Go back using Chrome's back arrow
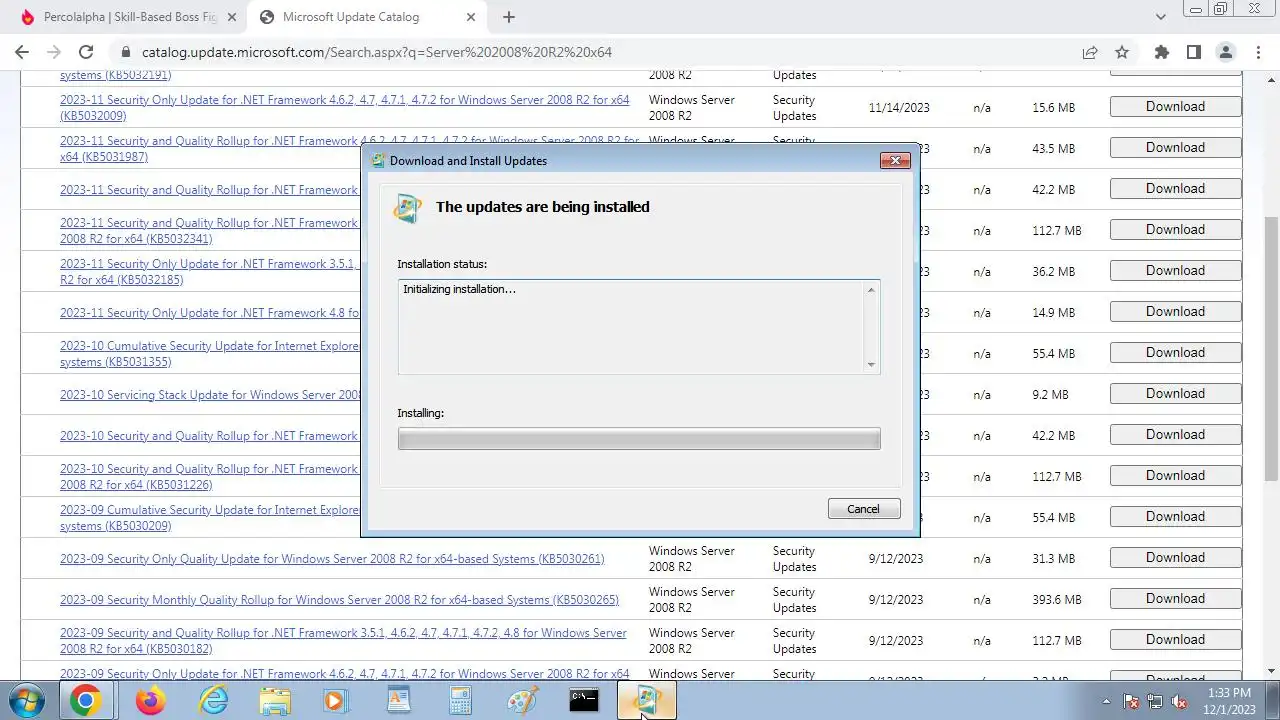This screenshot has height=720, width=1280. coord(22,52)
